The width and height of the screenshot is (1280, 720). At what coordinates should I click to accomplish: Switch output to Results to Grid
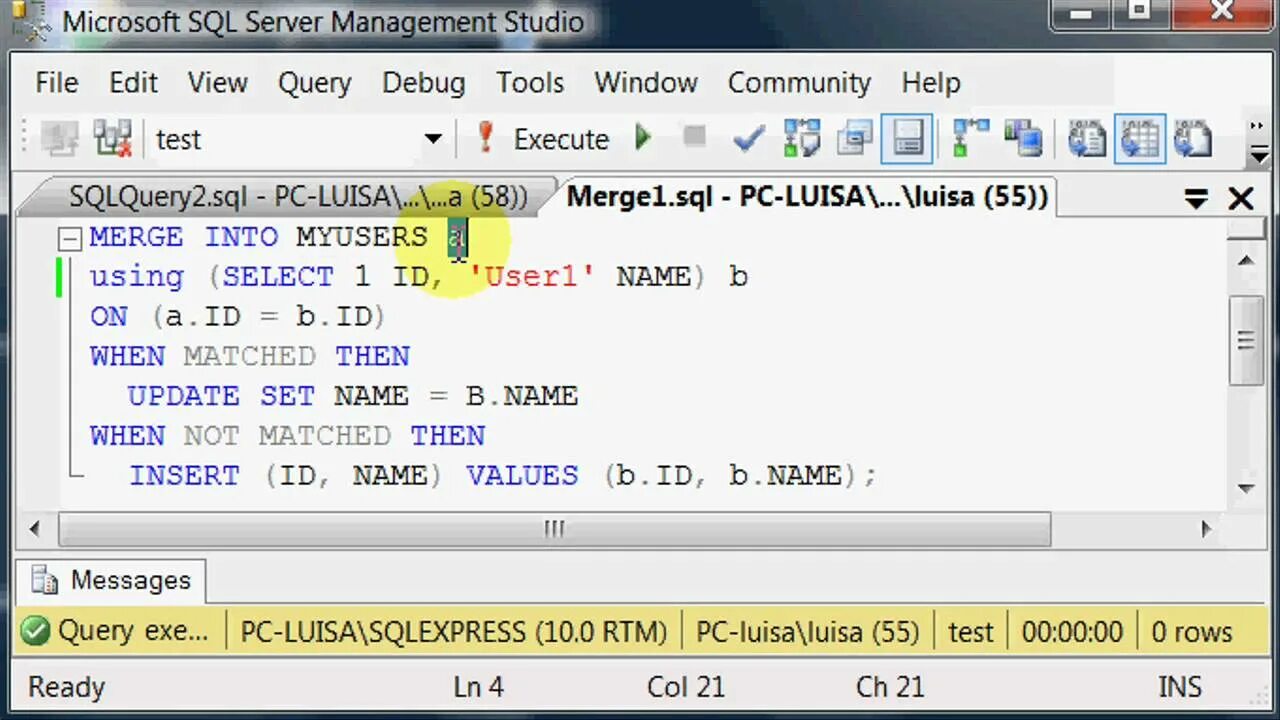tap(1139, 138)
